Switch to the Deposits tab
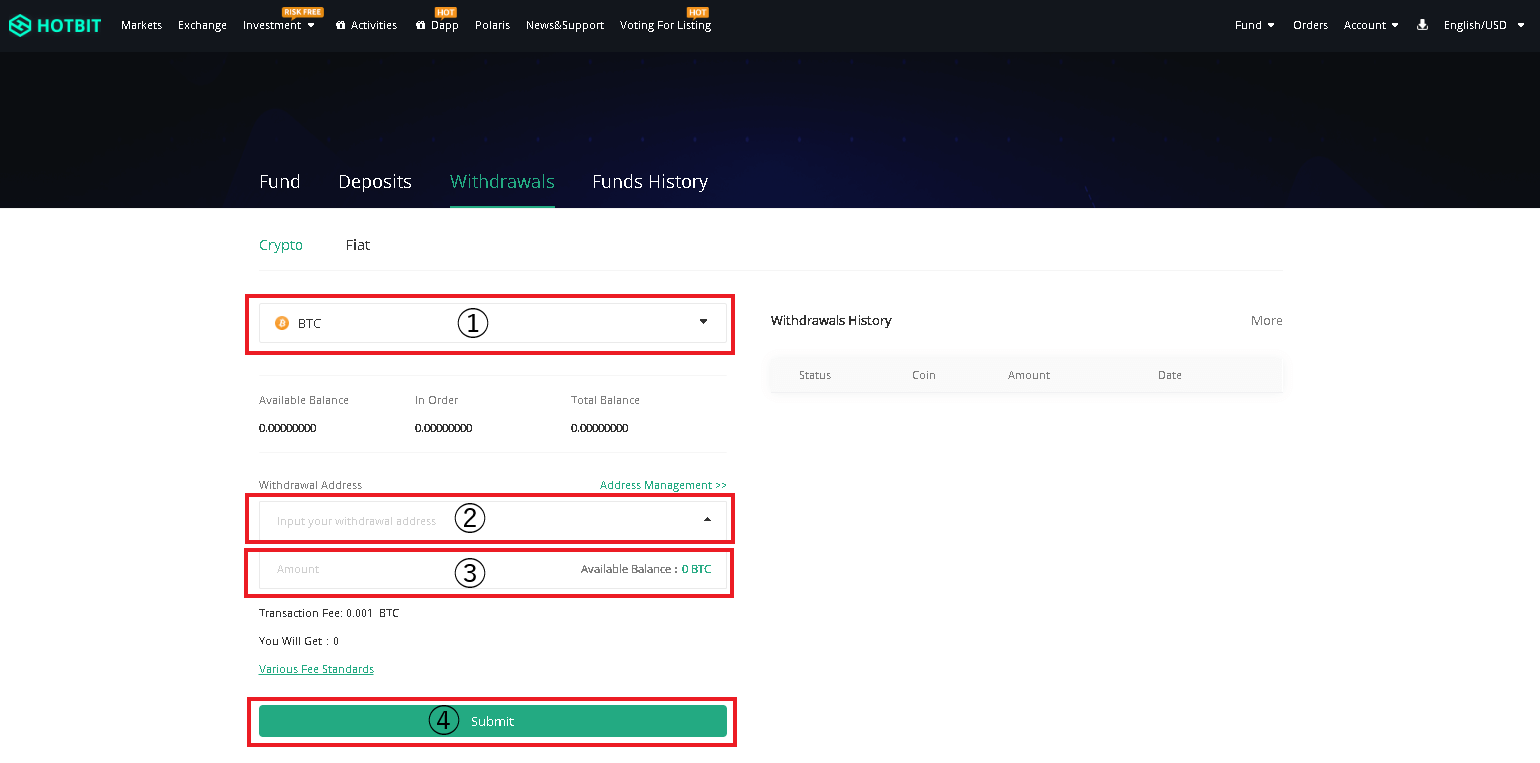This screenshot has height=763, width=1540. [x=375, y=182]
